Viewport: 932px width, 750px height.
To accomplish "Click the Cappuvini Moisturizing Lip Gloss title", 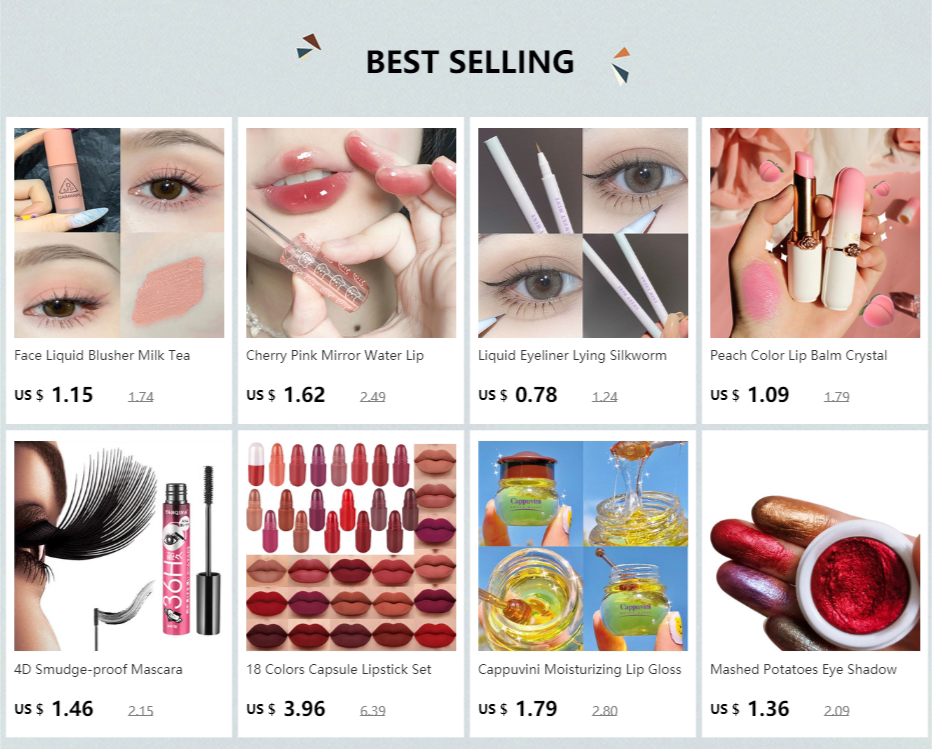I will [x=580, y=669].
